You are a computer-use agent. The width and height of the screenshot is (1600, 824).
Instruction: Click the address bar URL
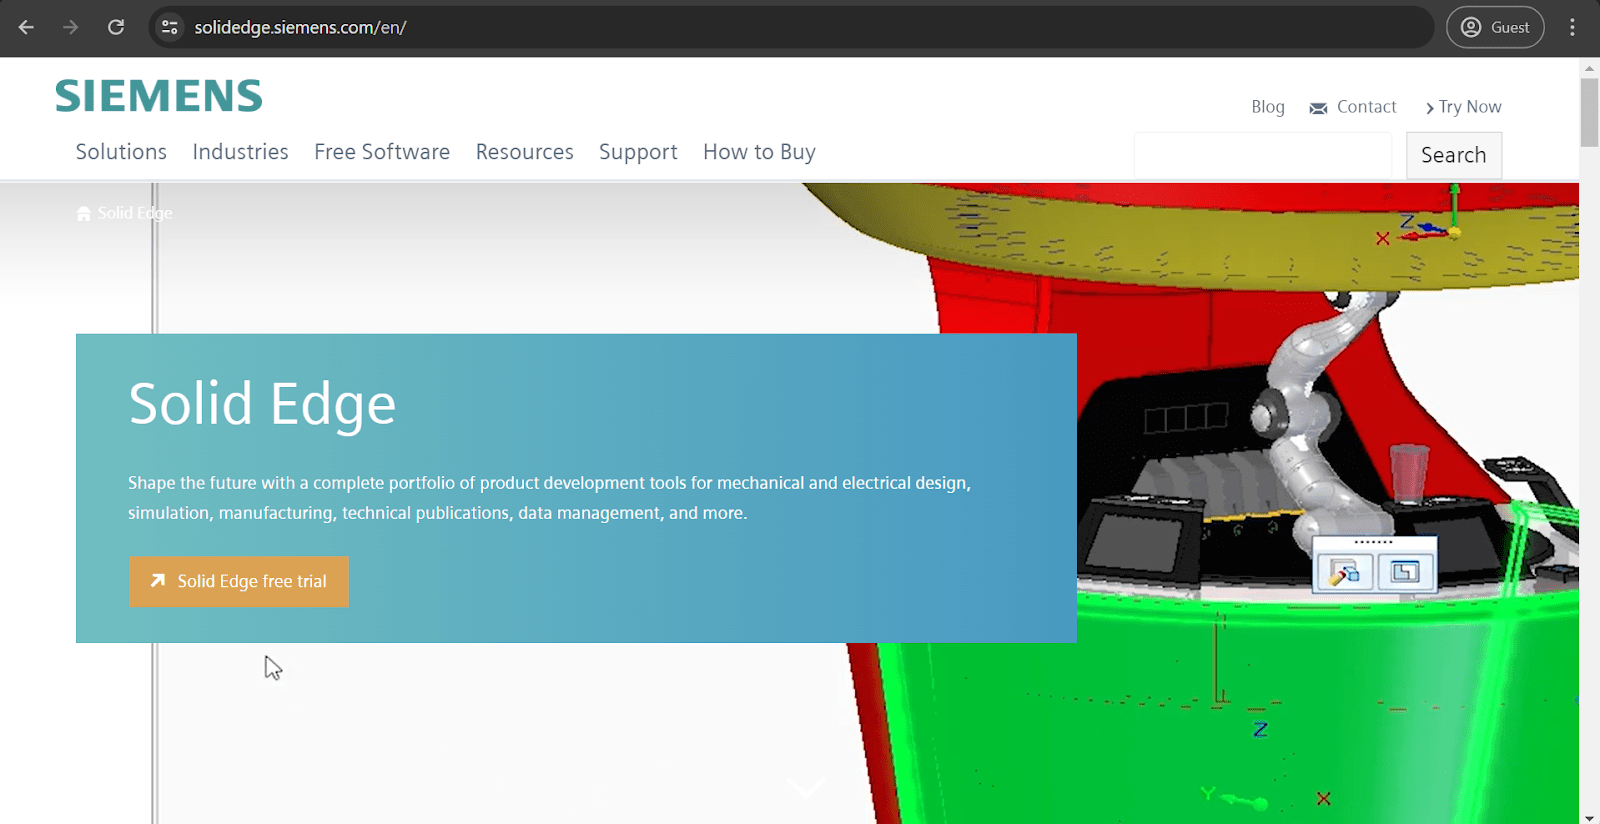[x=300, y=27]
